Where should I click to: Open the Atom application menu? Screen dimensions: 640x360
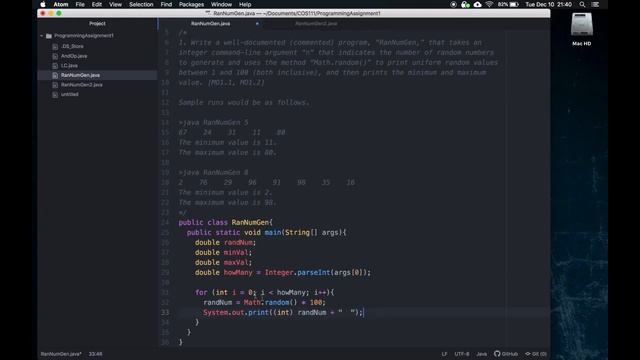(x=61, y=4)
